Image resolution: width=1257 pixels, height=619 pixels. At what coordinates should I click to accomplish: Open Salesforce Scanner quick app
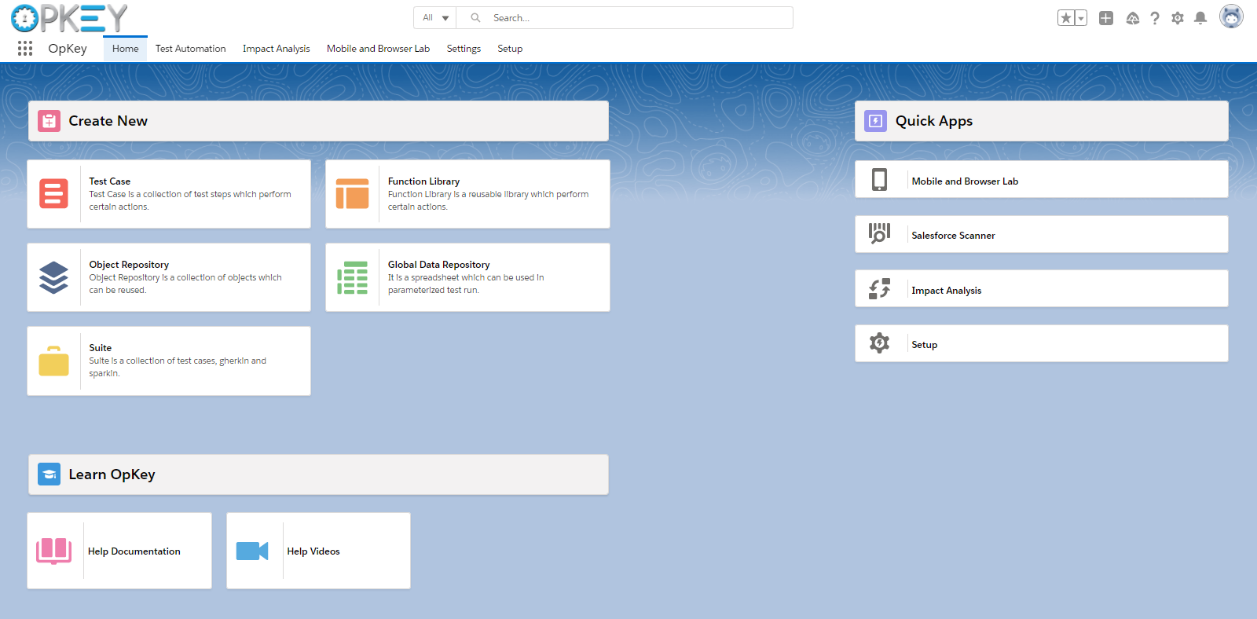[953, 236]
